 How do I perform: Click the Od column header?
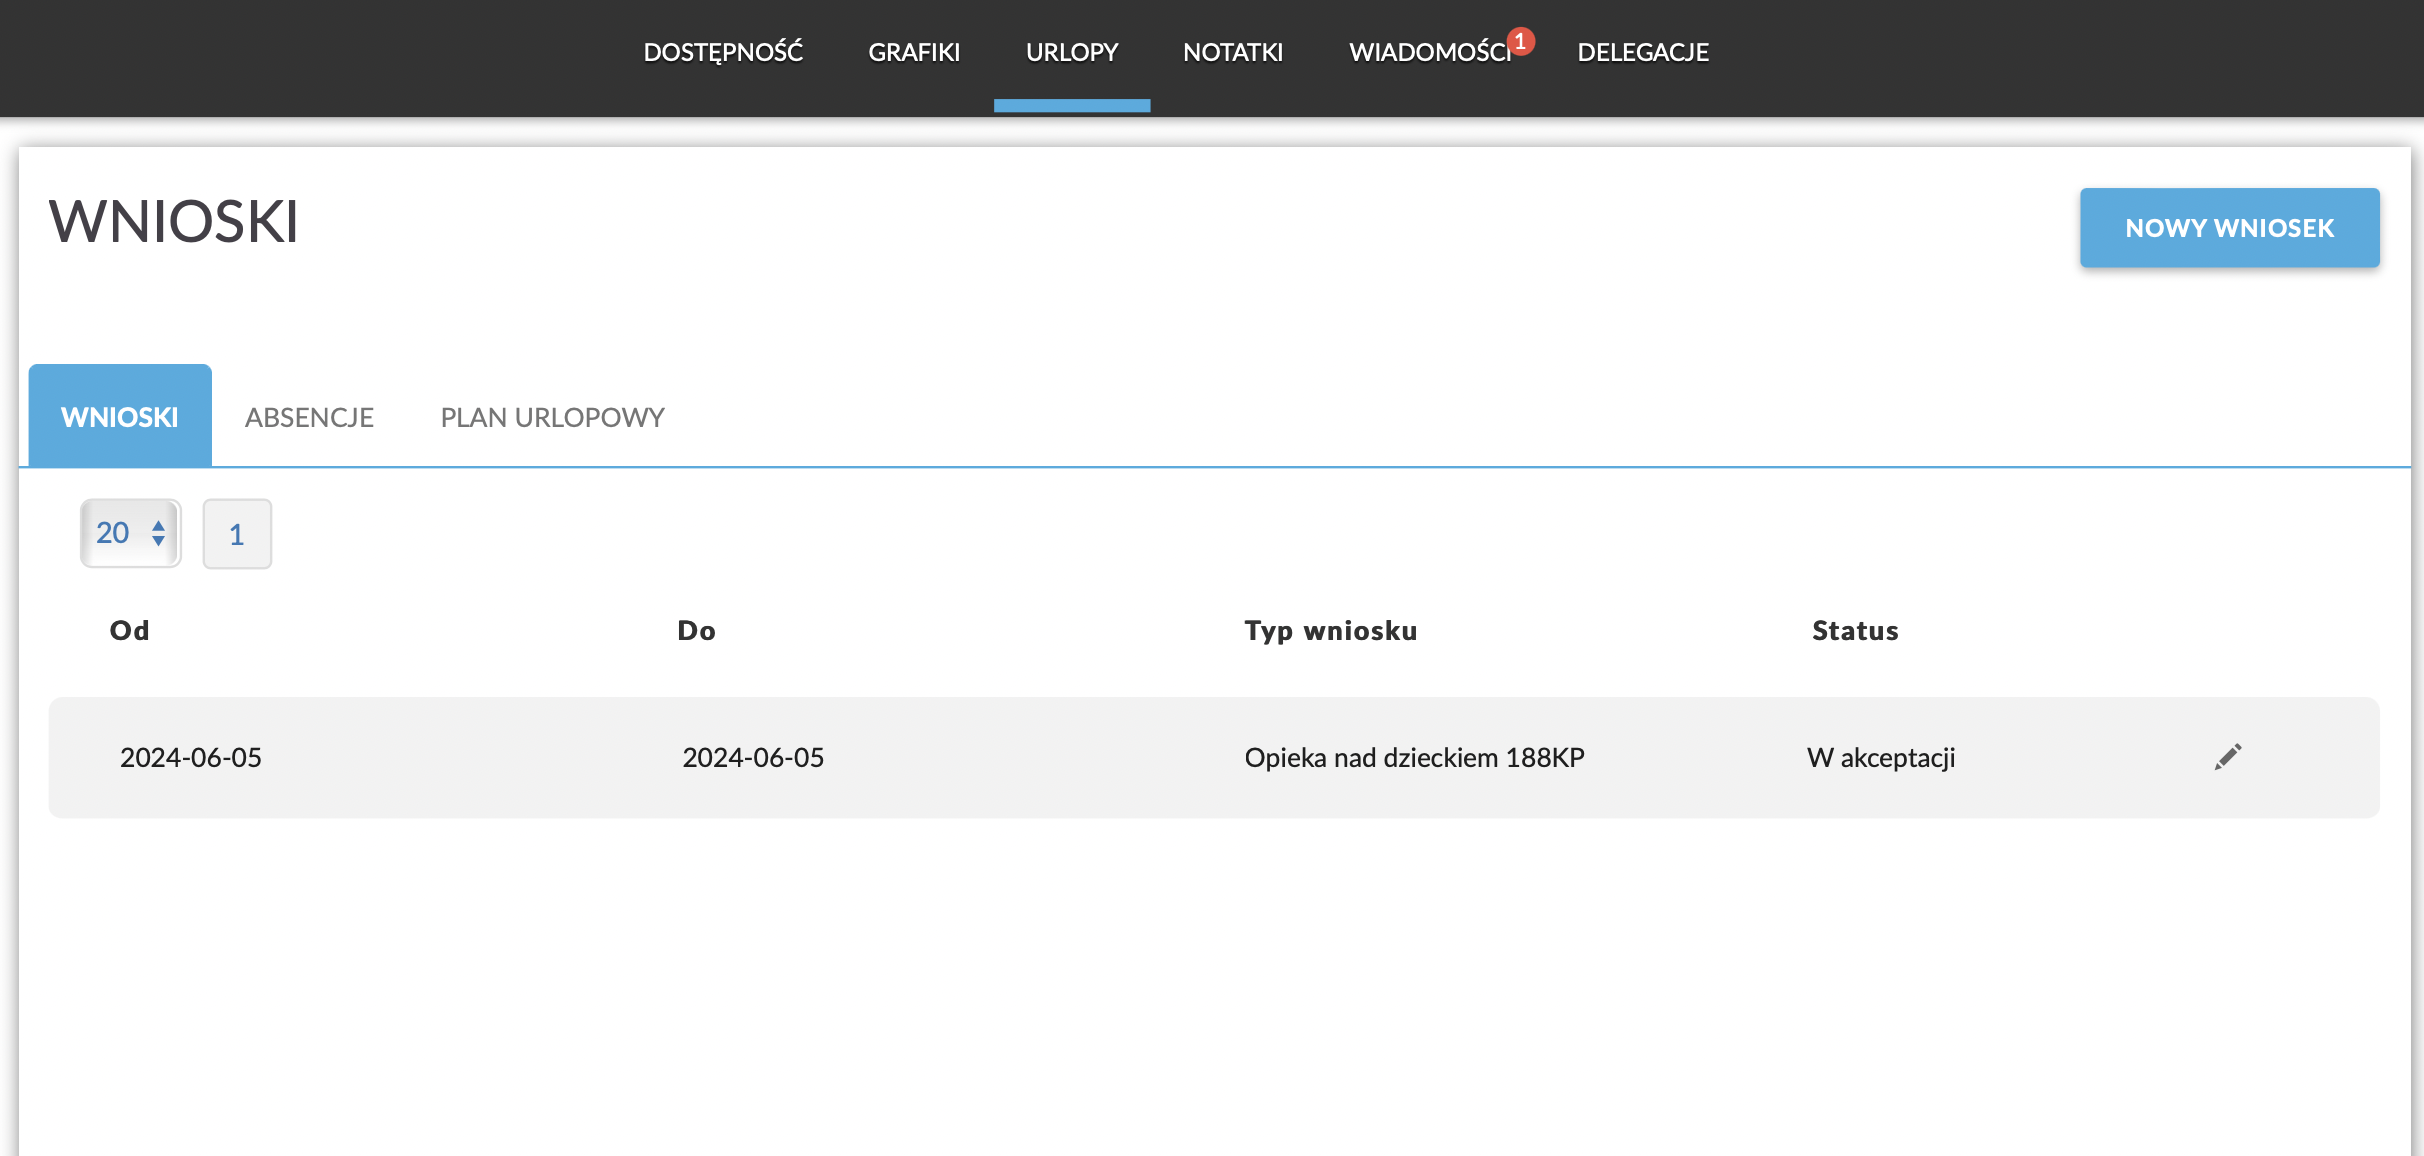tap(129, 630)
